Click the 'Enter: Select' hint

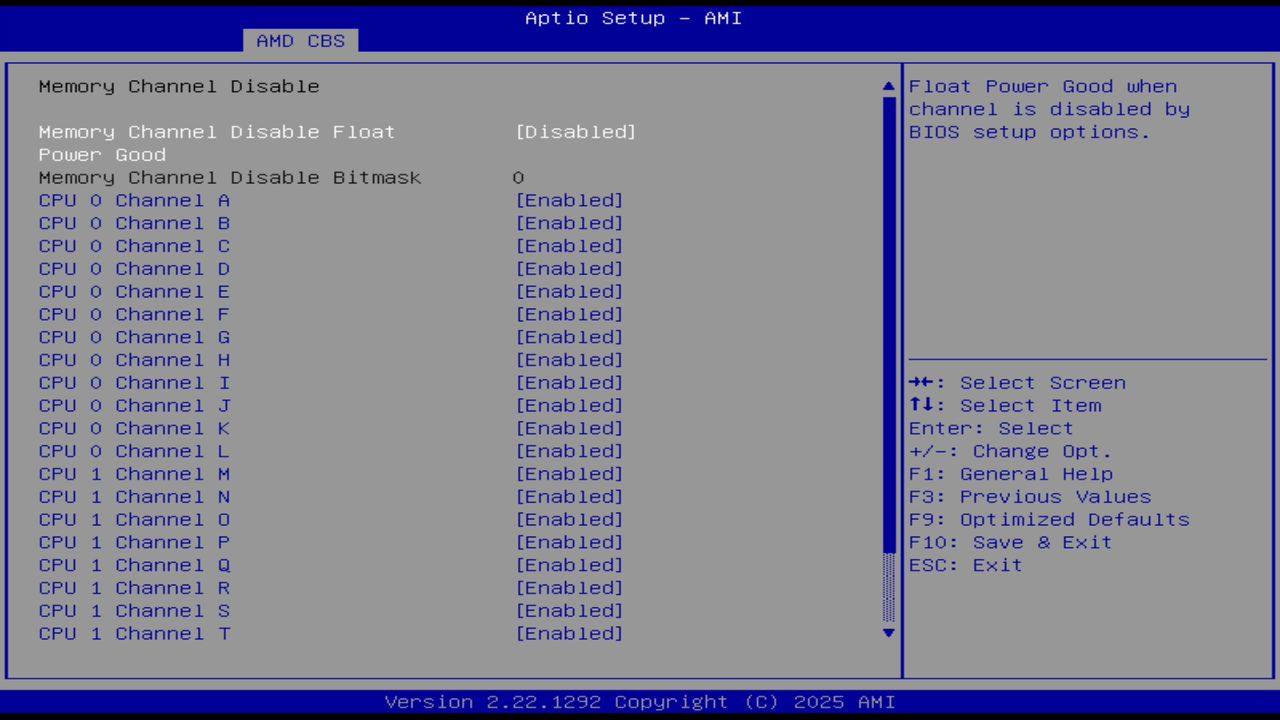pyautogui.click(x=991, y=428)
